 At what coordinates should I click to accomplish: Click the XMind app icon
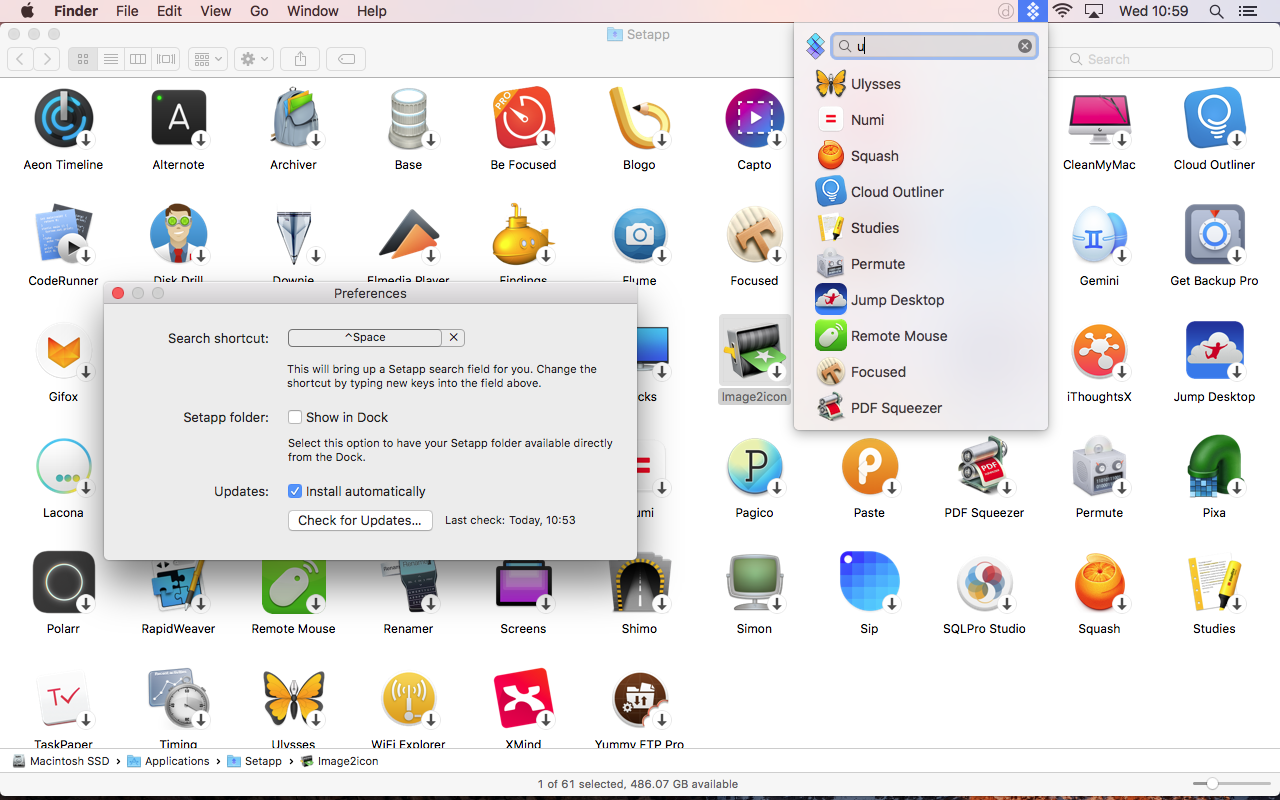coord(524,698)
